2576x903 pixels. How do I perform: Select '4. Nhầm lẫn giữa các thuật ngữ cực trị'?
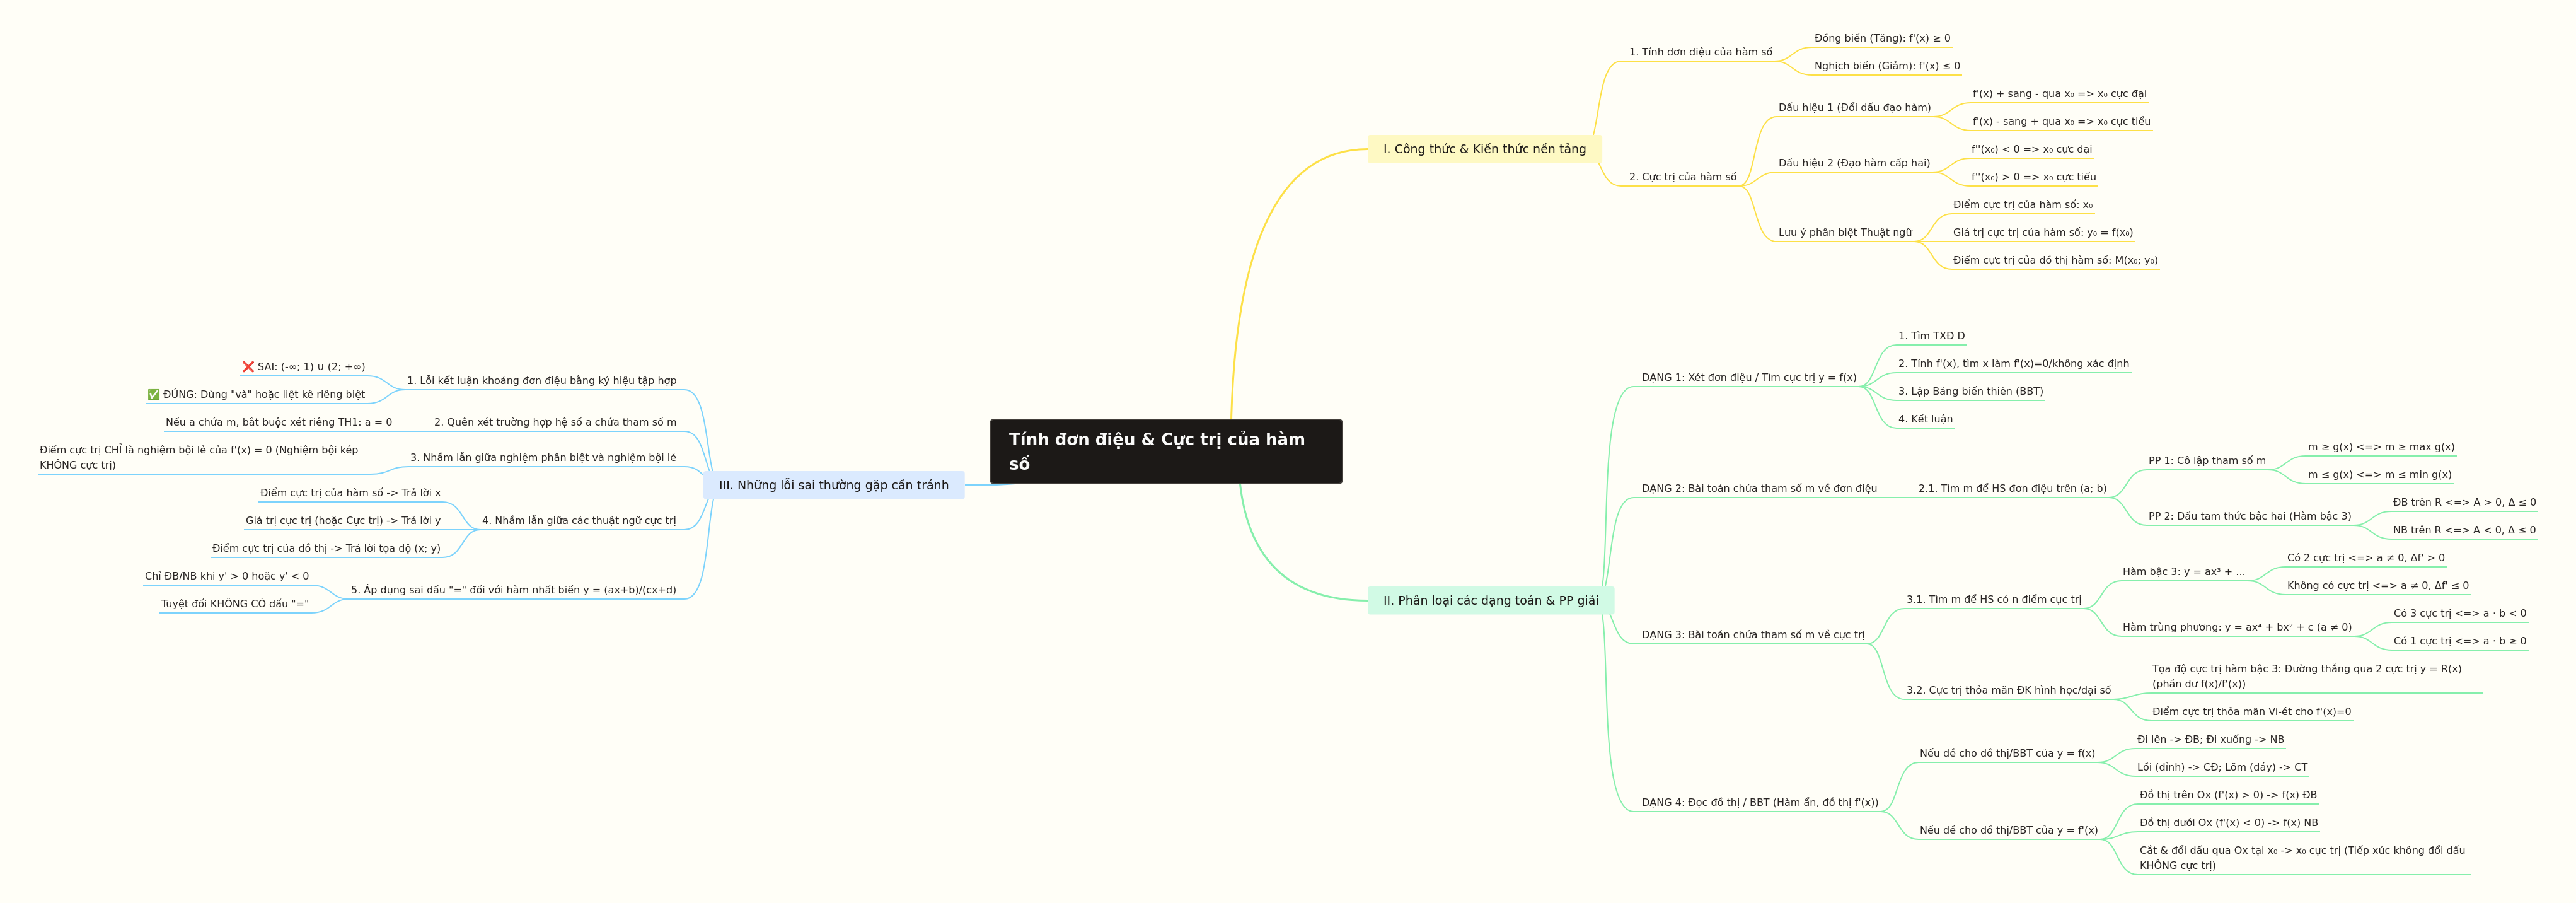[x=578, y=520]
